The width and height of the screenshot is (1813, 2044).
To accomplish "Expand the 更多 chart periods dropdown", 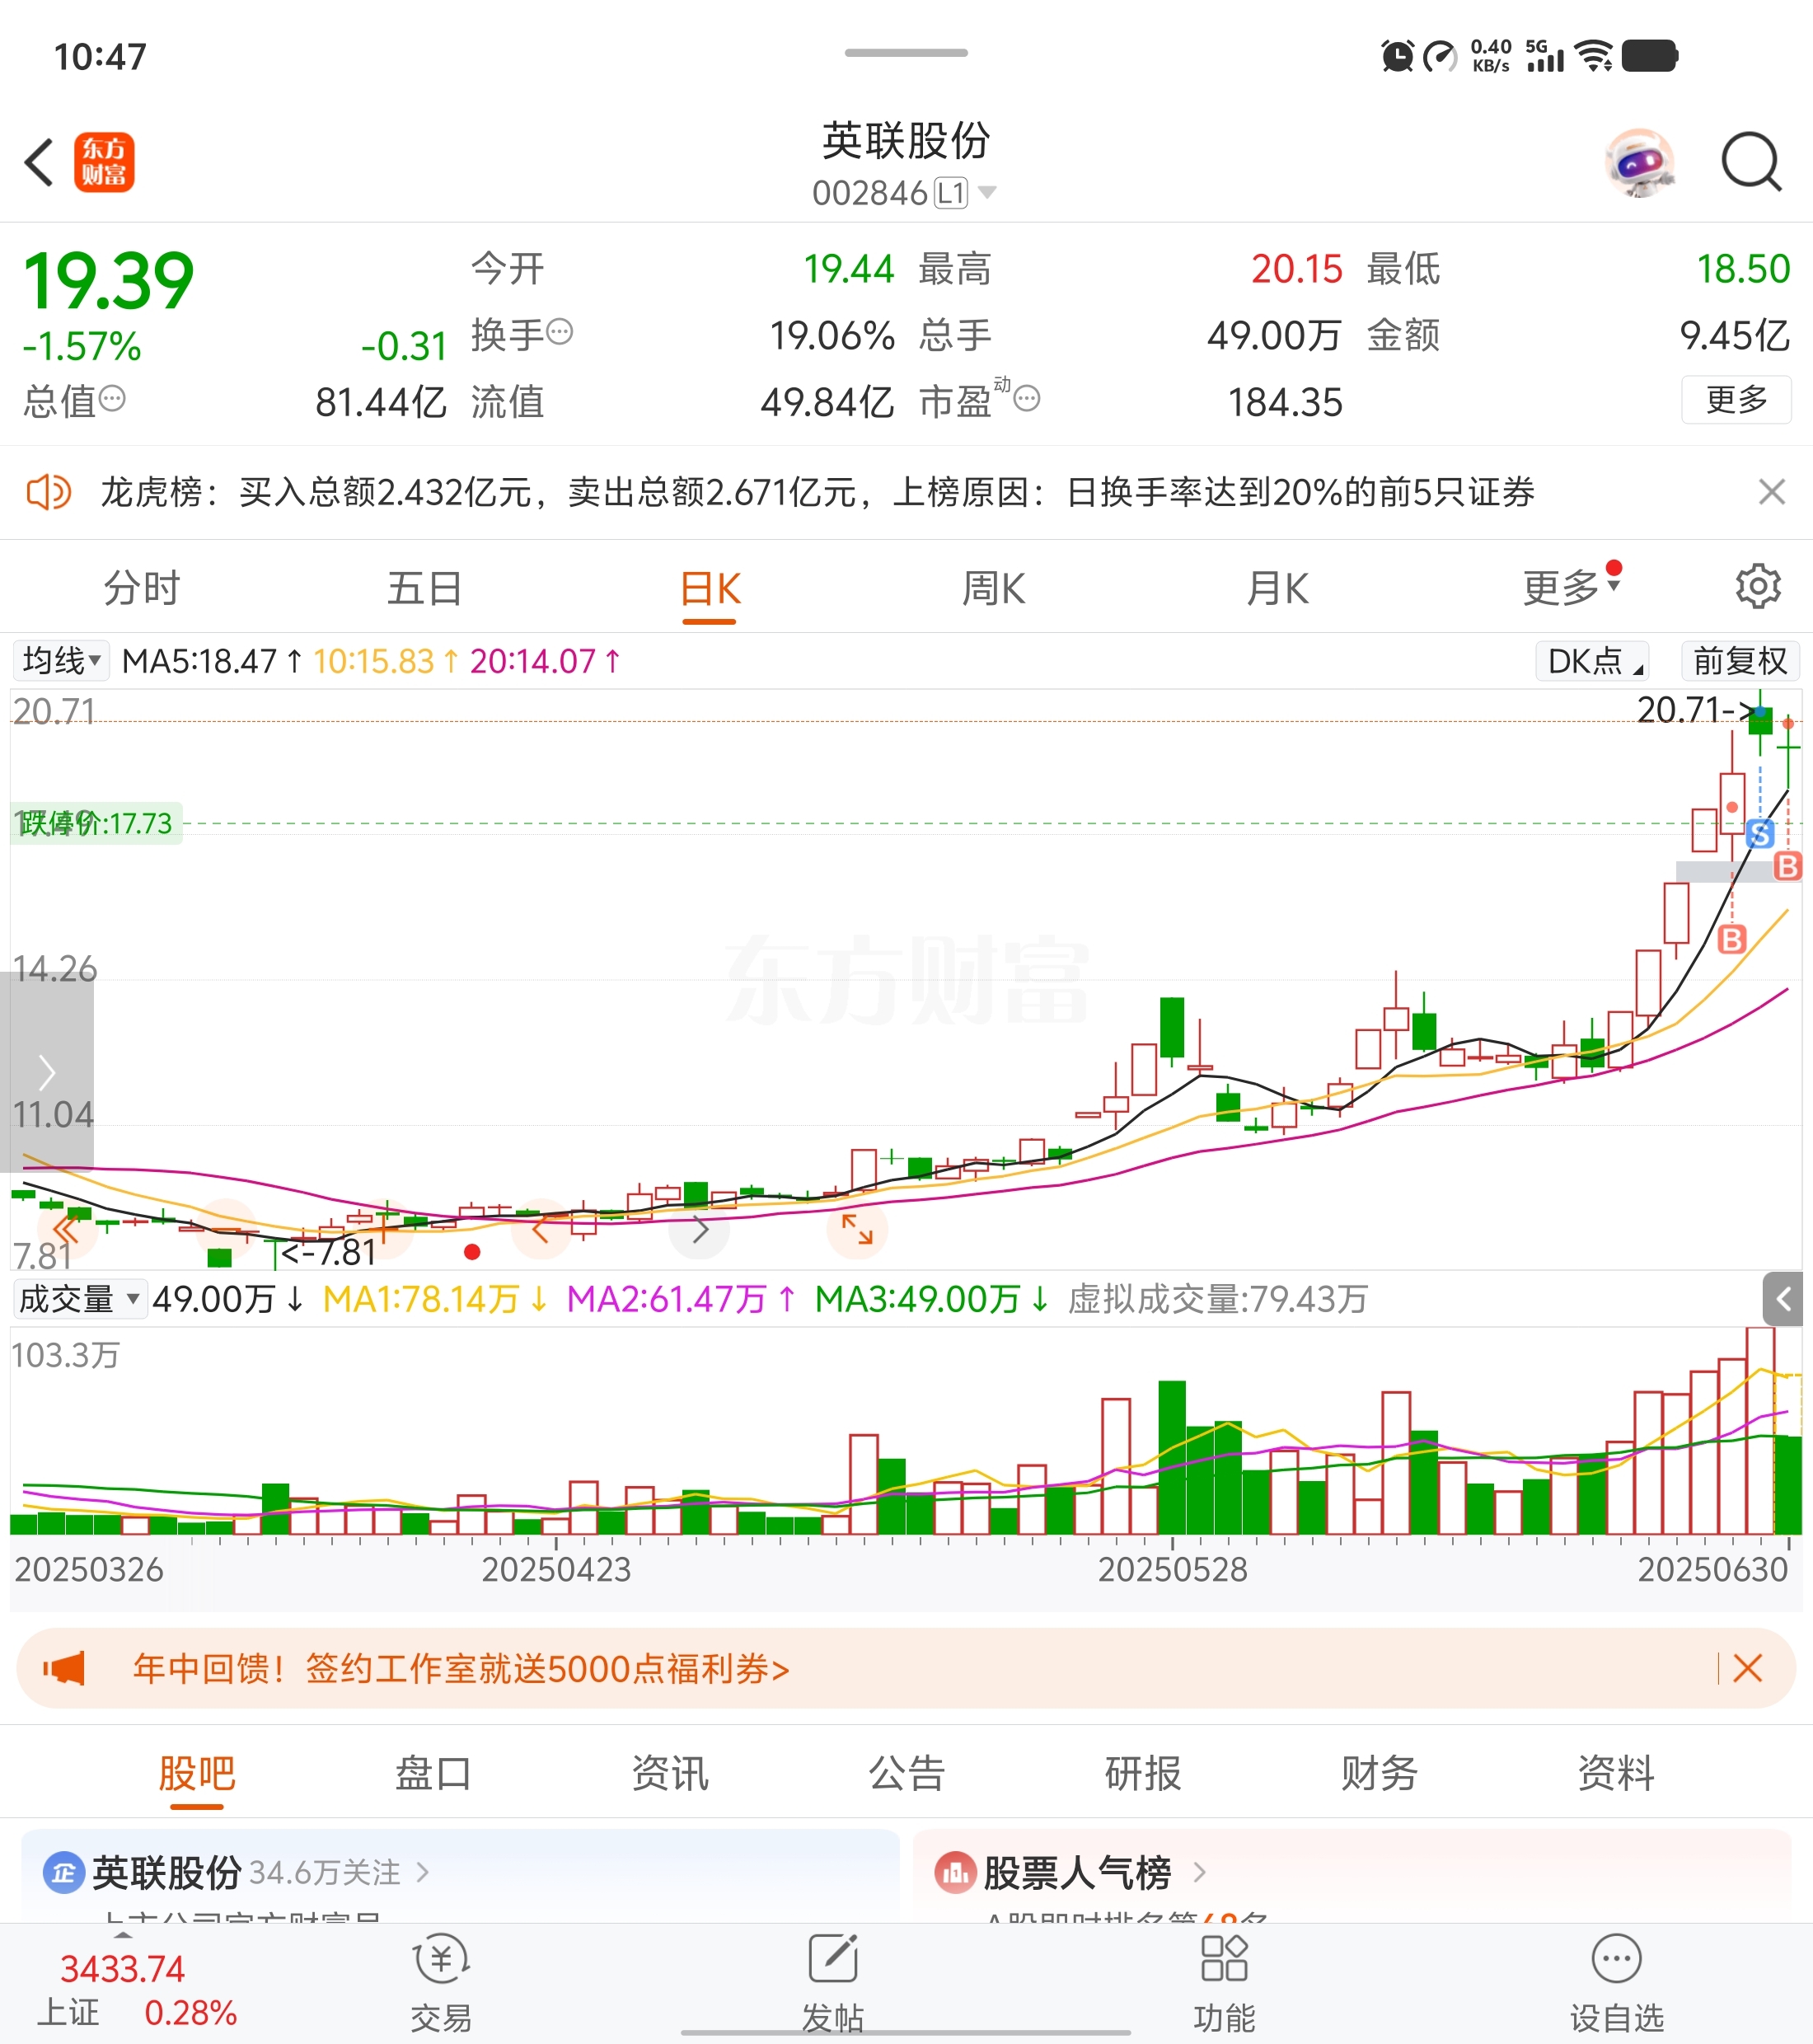I will 1570,587.
